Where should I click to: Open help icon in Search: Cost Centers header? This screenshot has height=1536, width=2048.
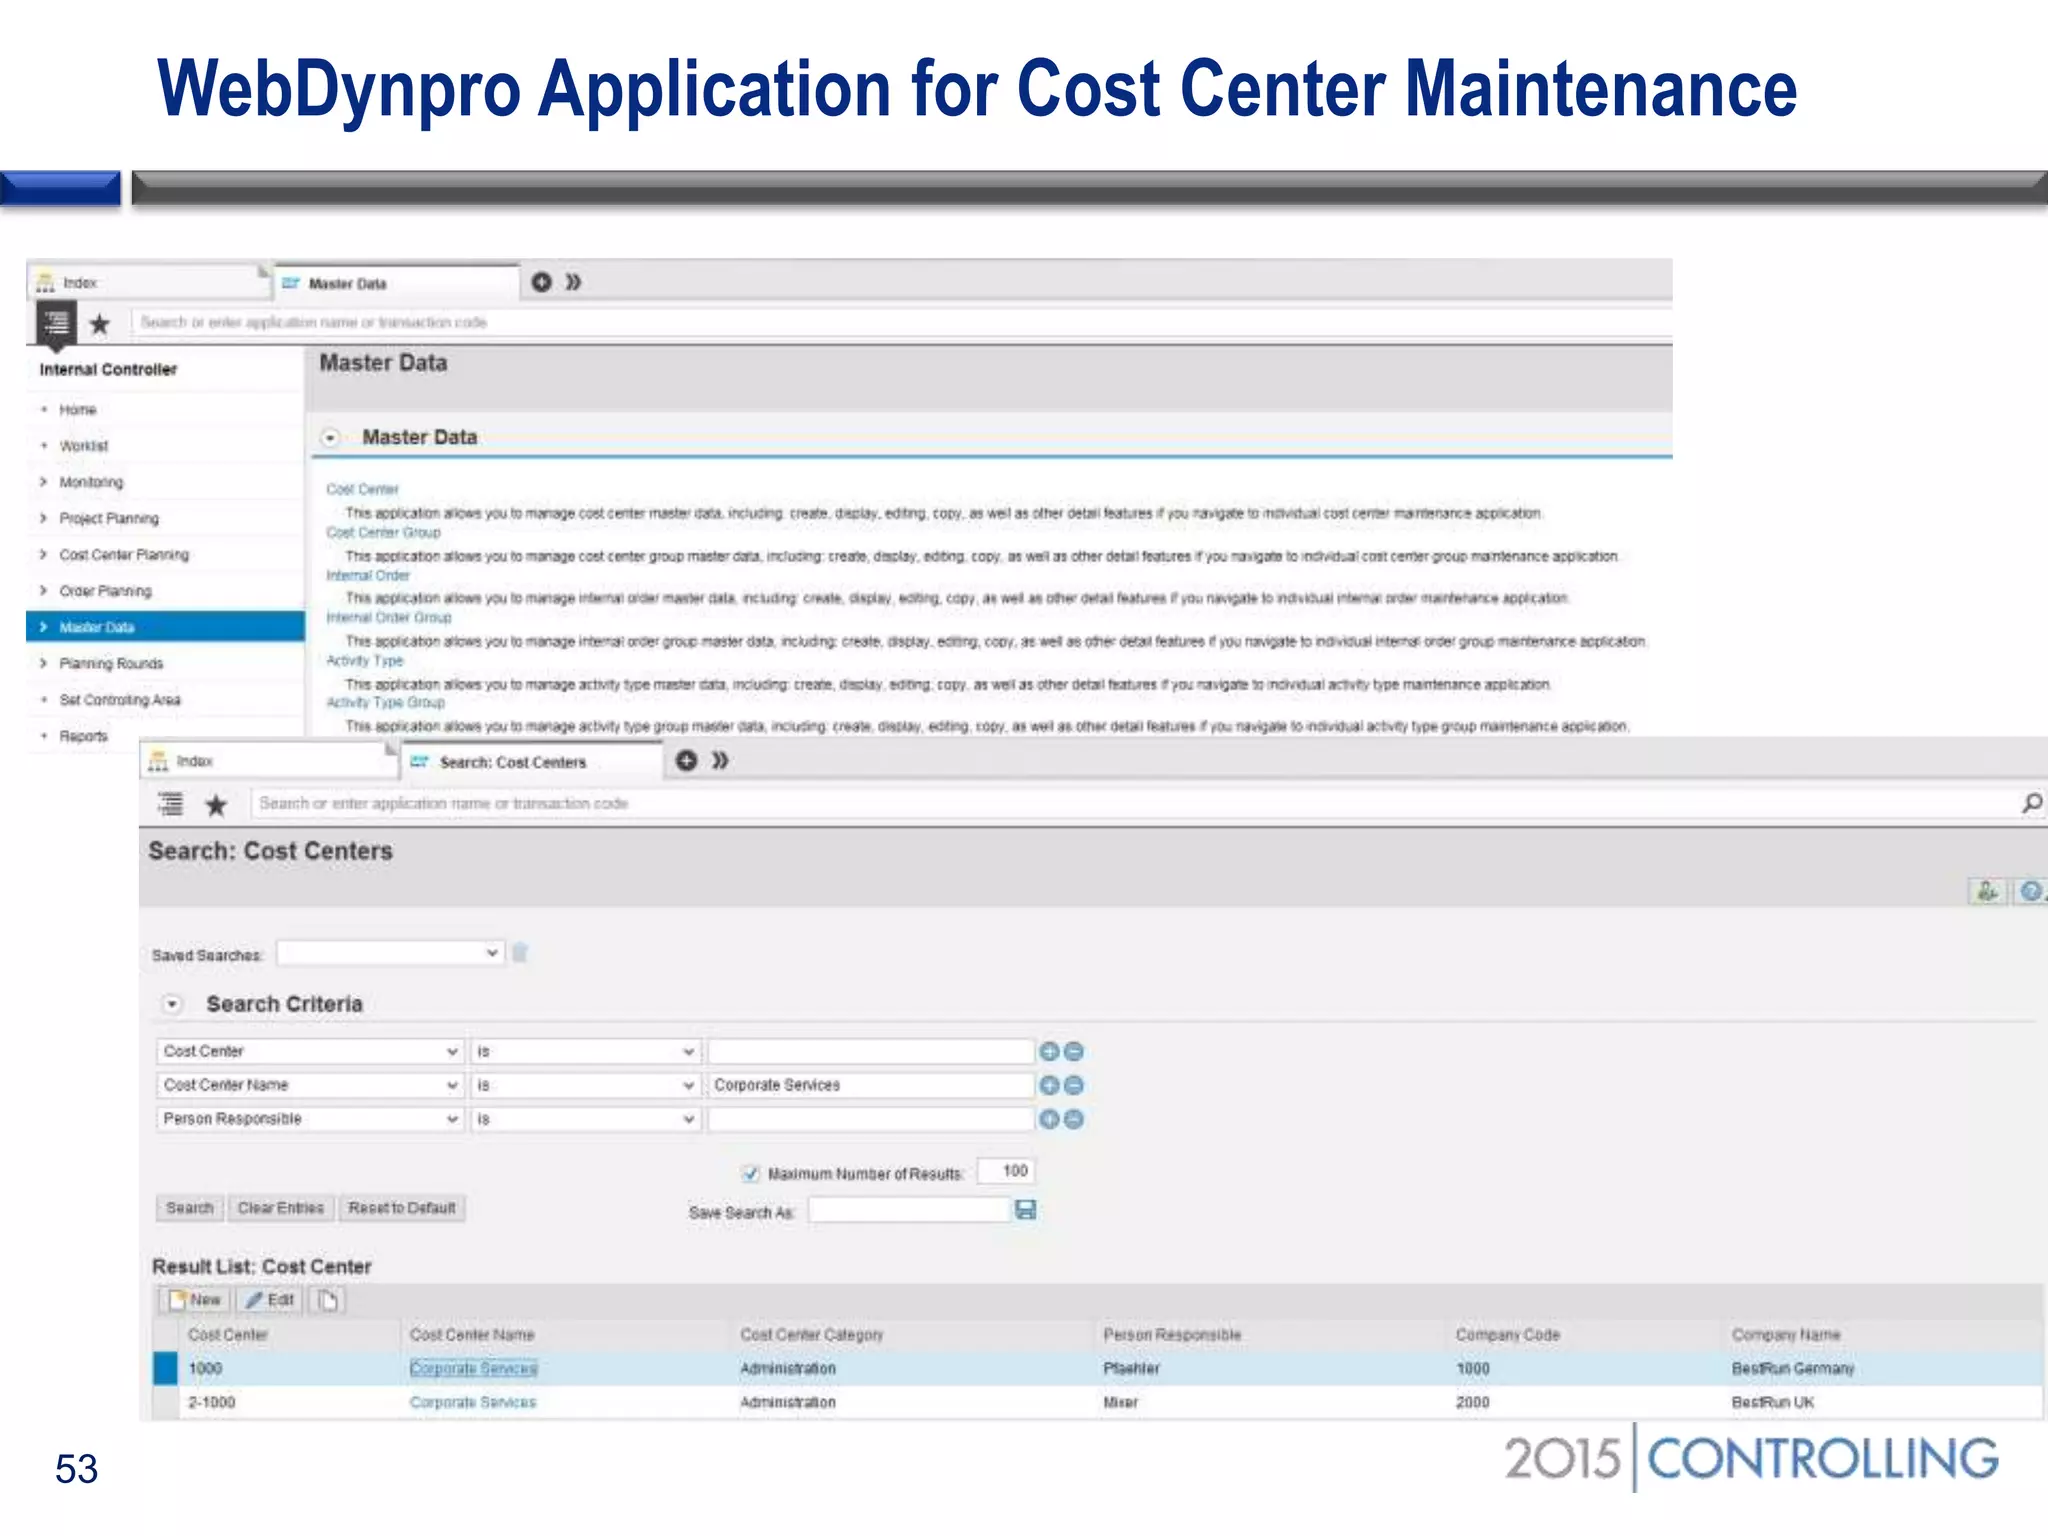2031,891
